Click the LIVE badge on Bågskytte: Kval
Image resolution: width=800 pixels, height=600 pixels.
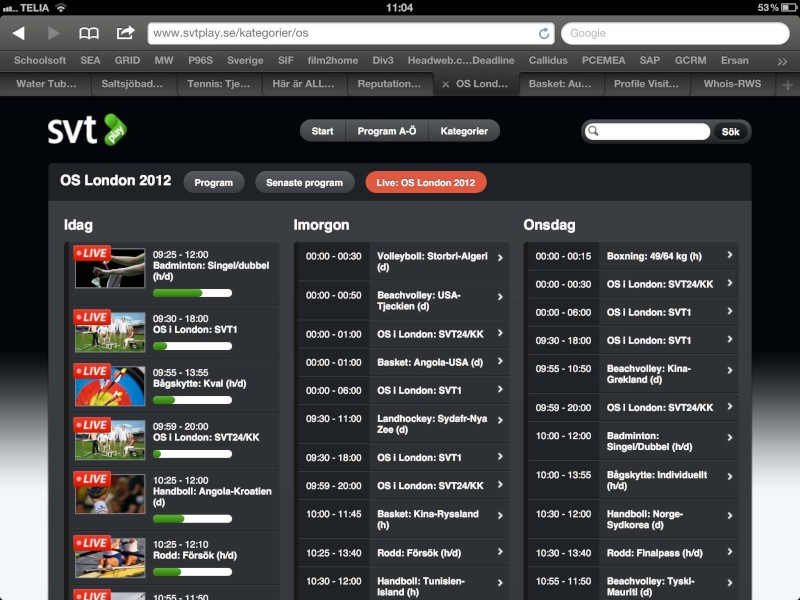pos(91,371)
